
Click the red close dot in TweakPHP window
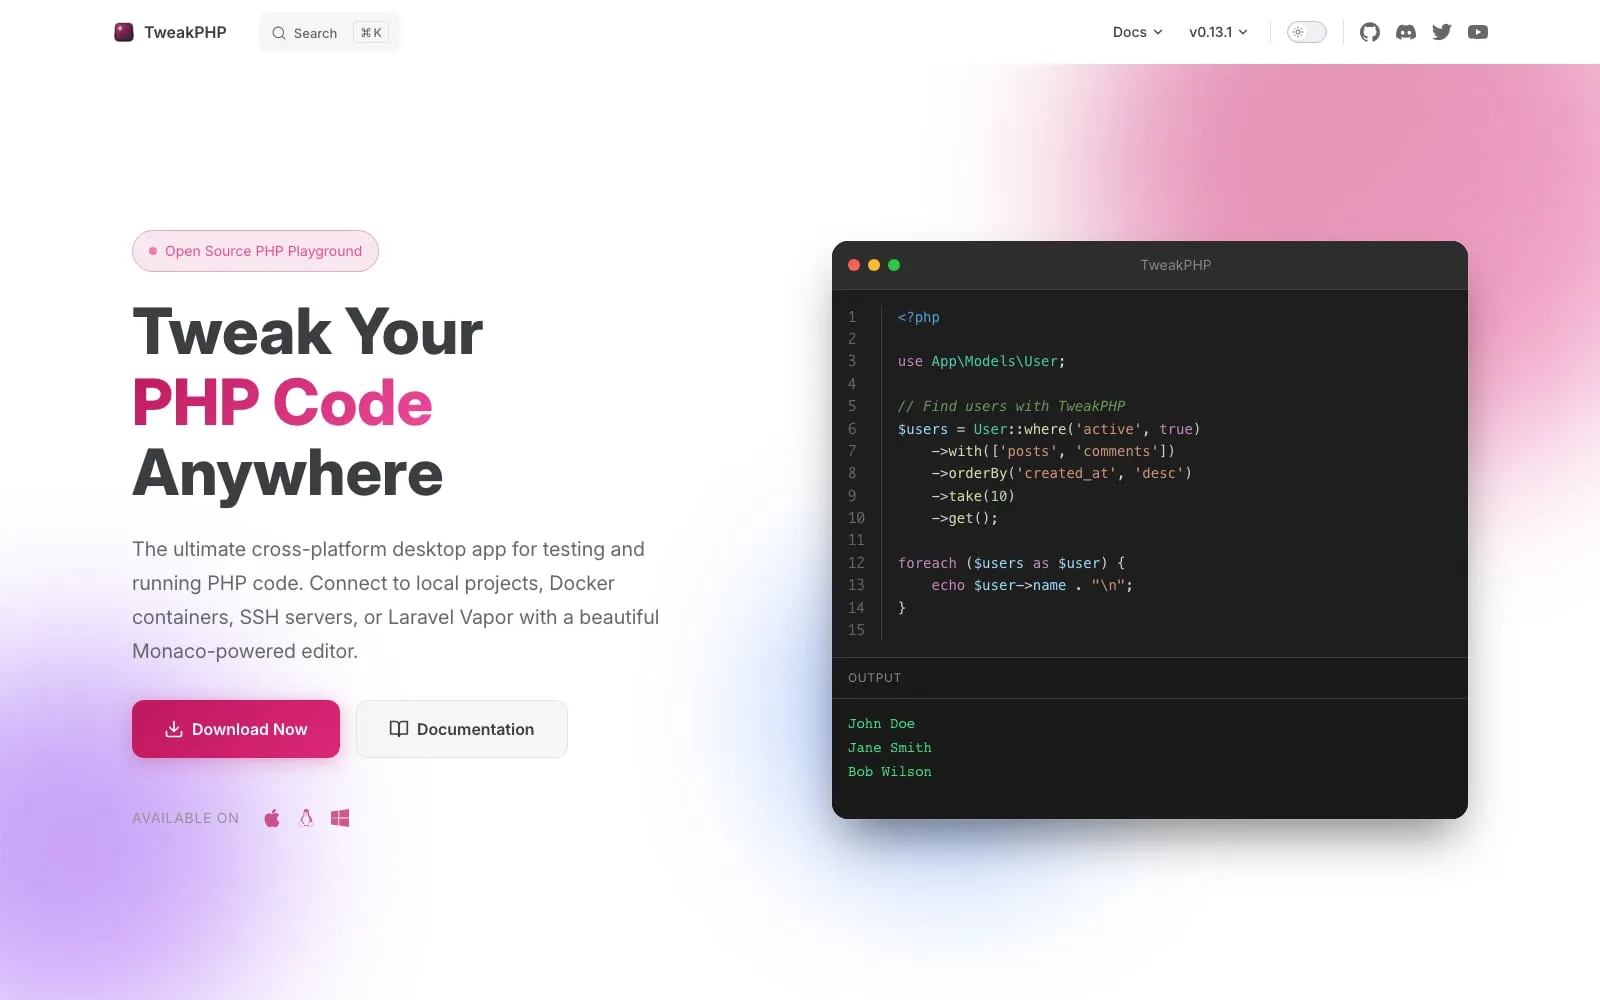[854, 265]
